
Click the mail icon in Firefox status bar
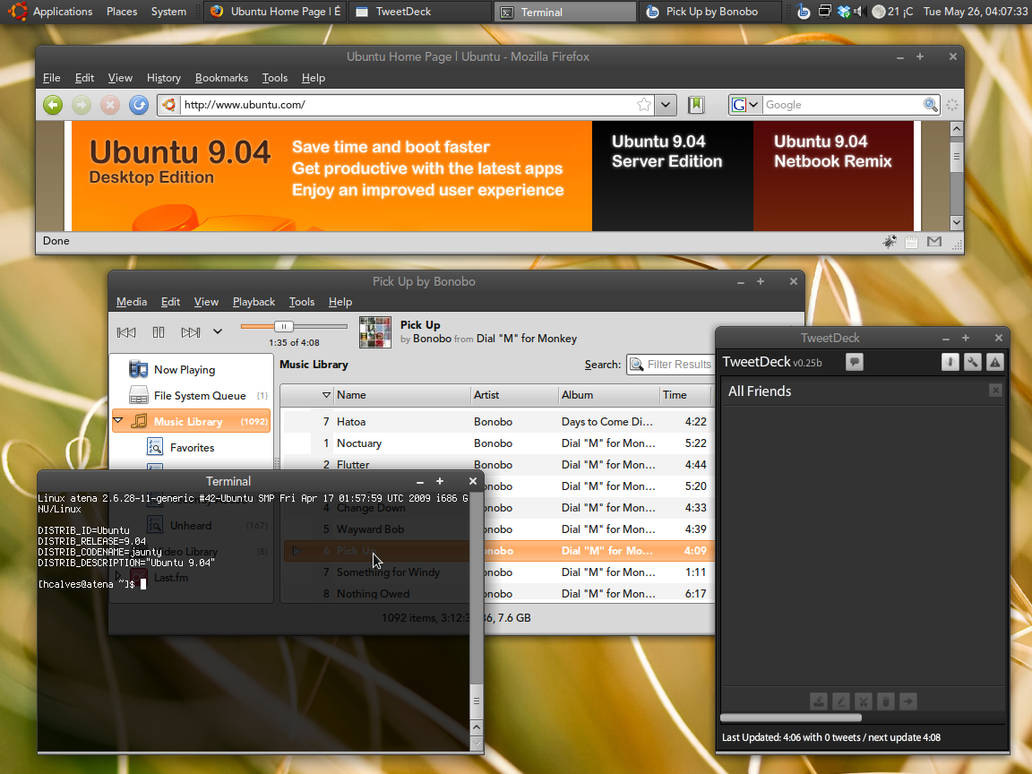pyautogui.click(x=934, y=242)
